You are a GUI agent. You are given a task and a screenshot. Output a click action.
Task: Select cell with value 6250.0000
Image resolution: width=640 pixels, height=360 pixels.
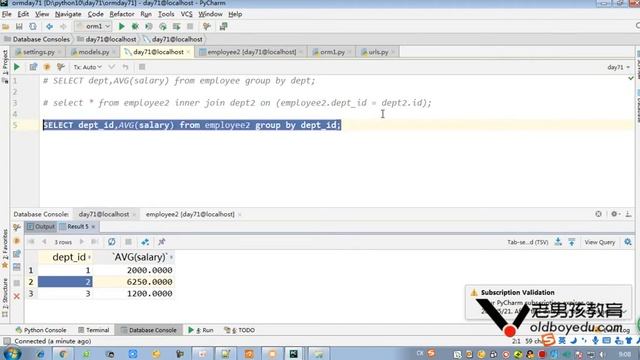coord(134,282)
